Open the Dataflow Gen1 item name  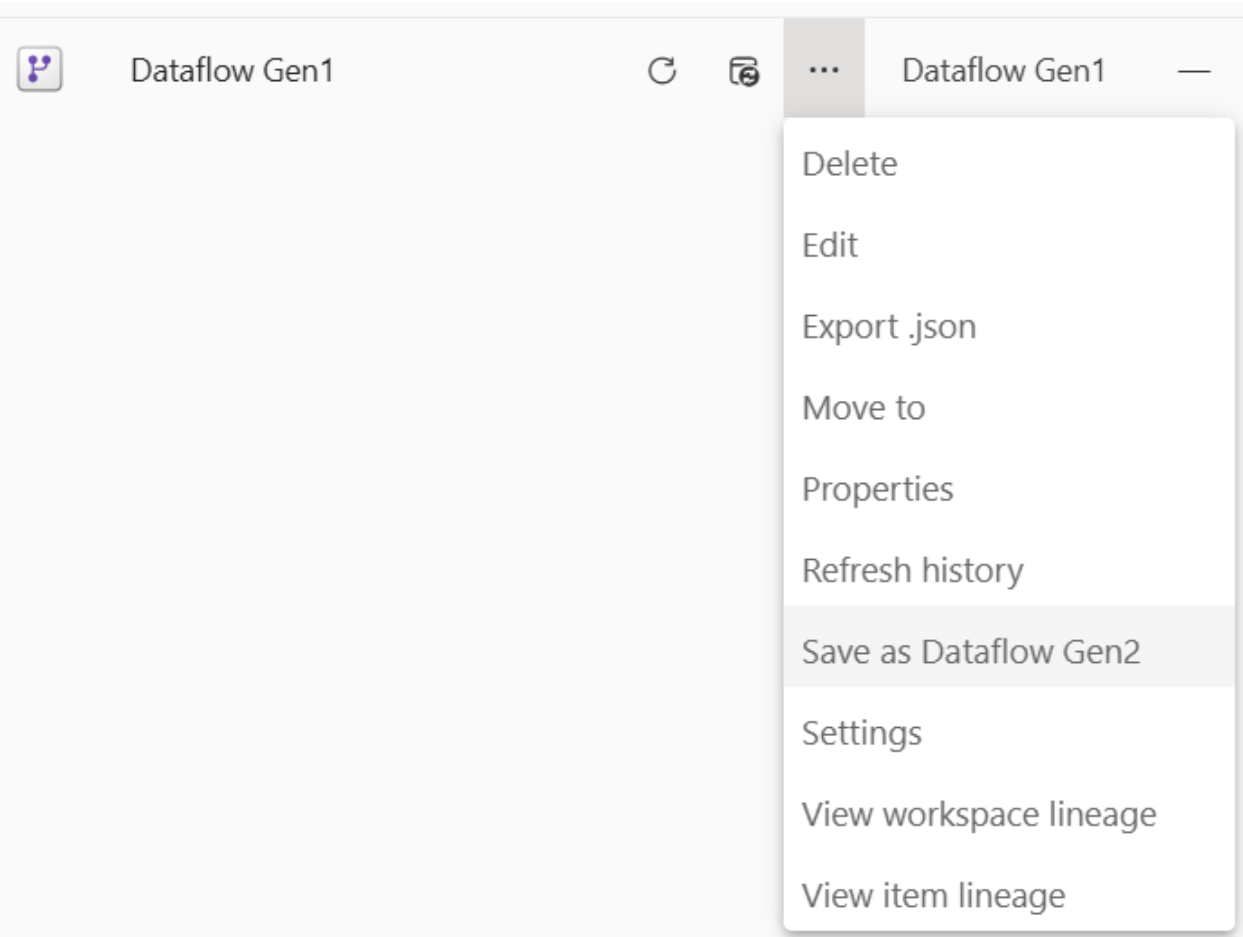coord(231,71)
